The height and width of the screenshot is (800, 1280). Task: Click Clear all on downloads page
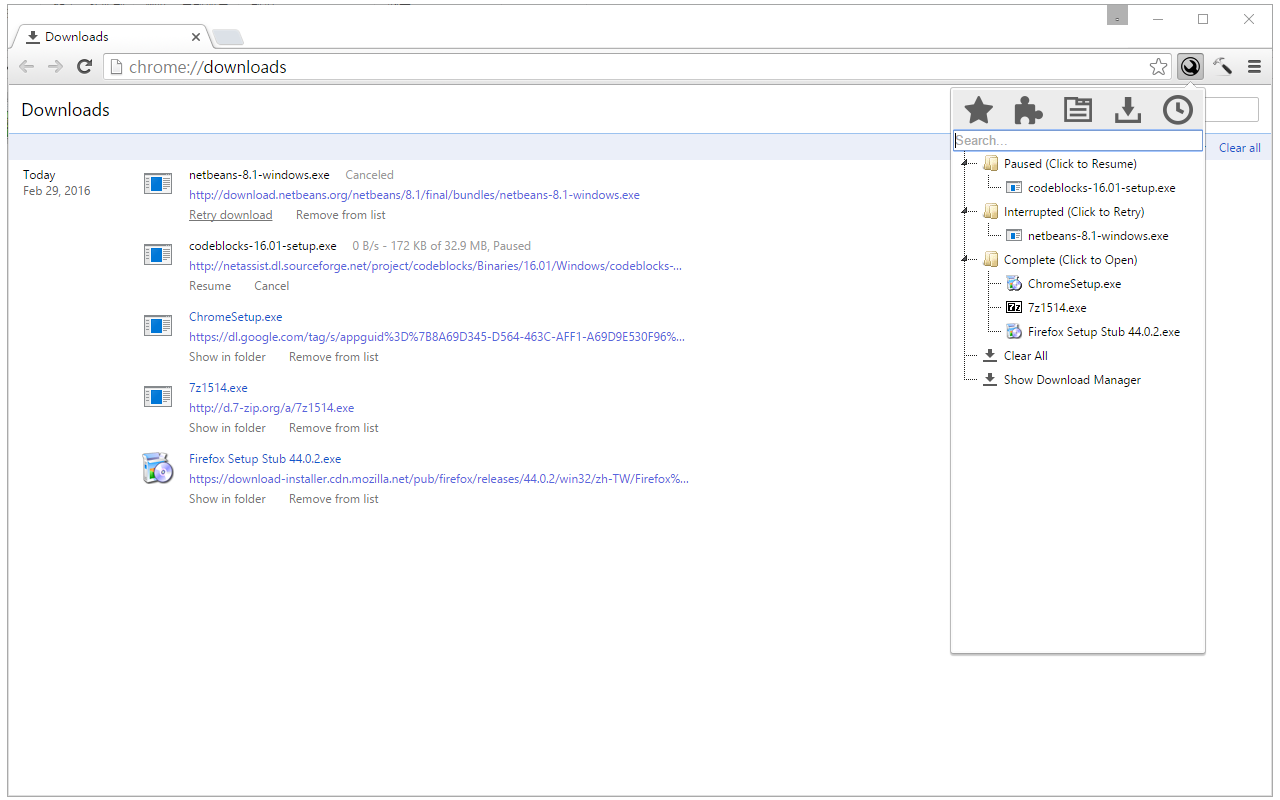coord(1239,148)
